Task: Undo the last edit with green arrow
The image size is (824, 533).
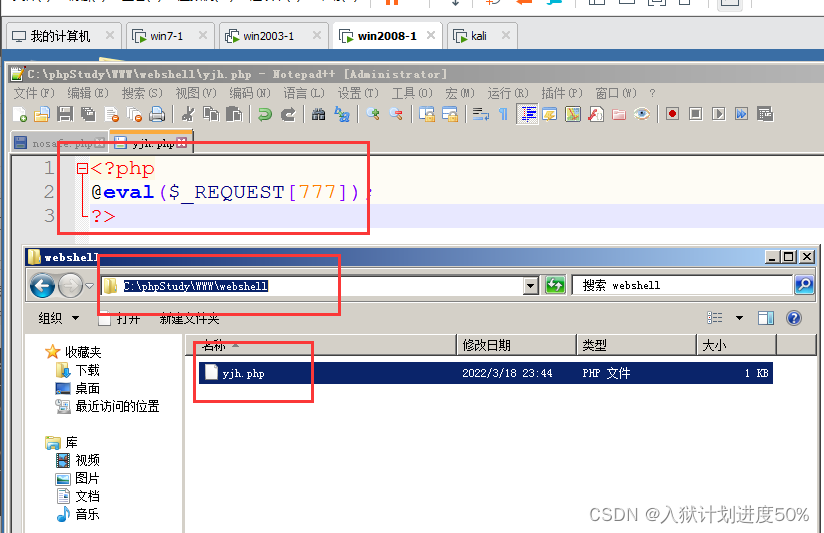Action: pos(265,114)
